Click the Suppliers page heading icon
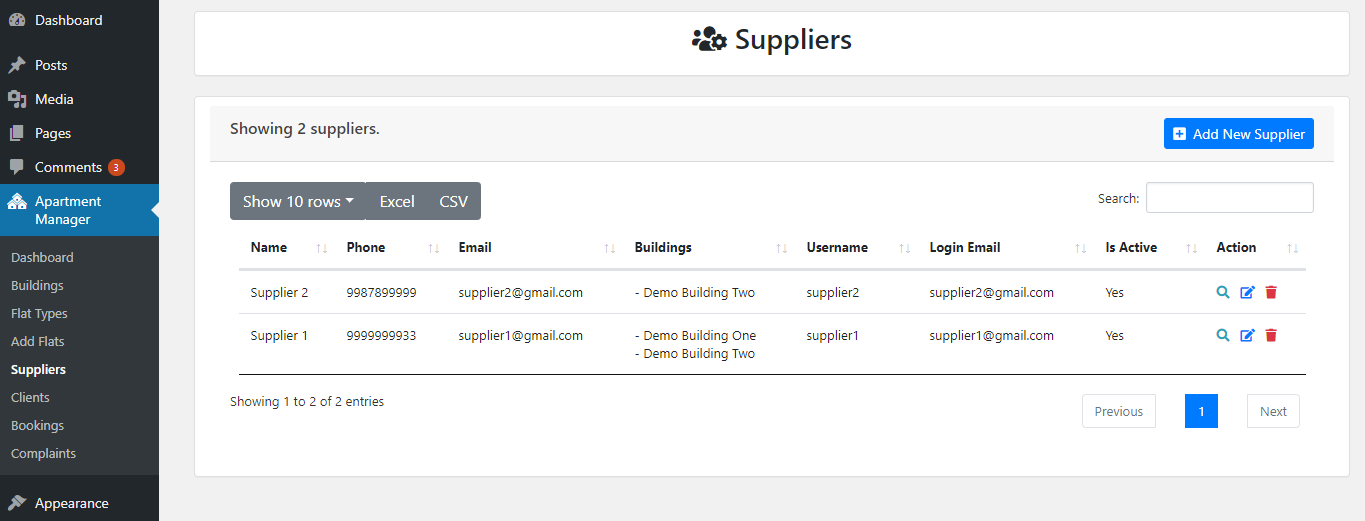 click(x=709, y=40)
